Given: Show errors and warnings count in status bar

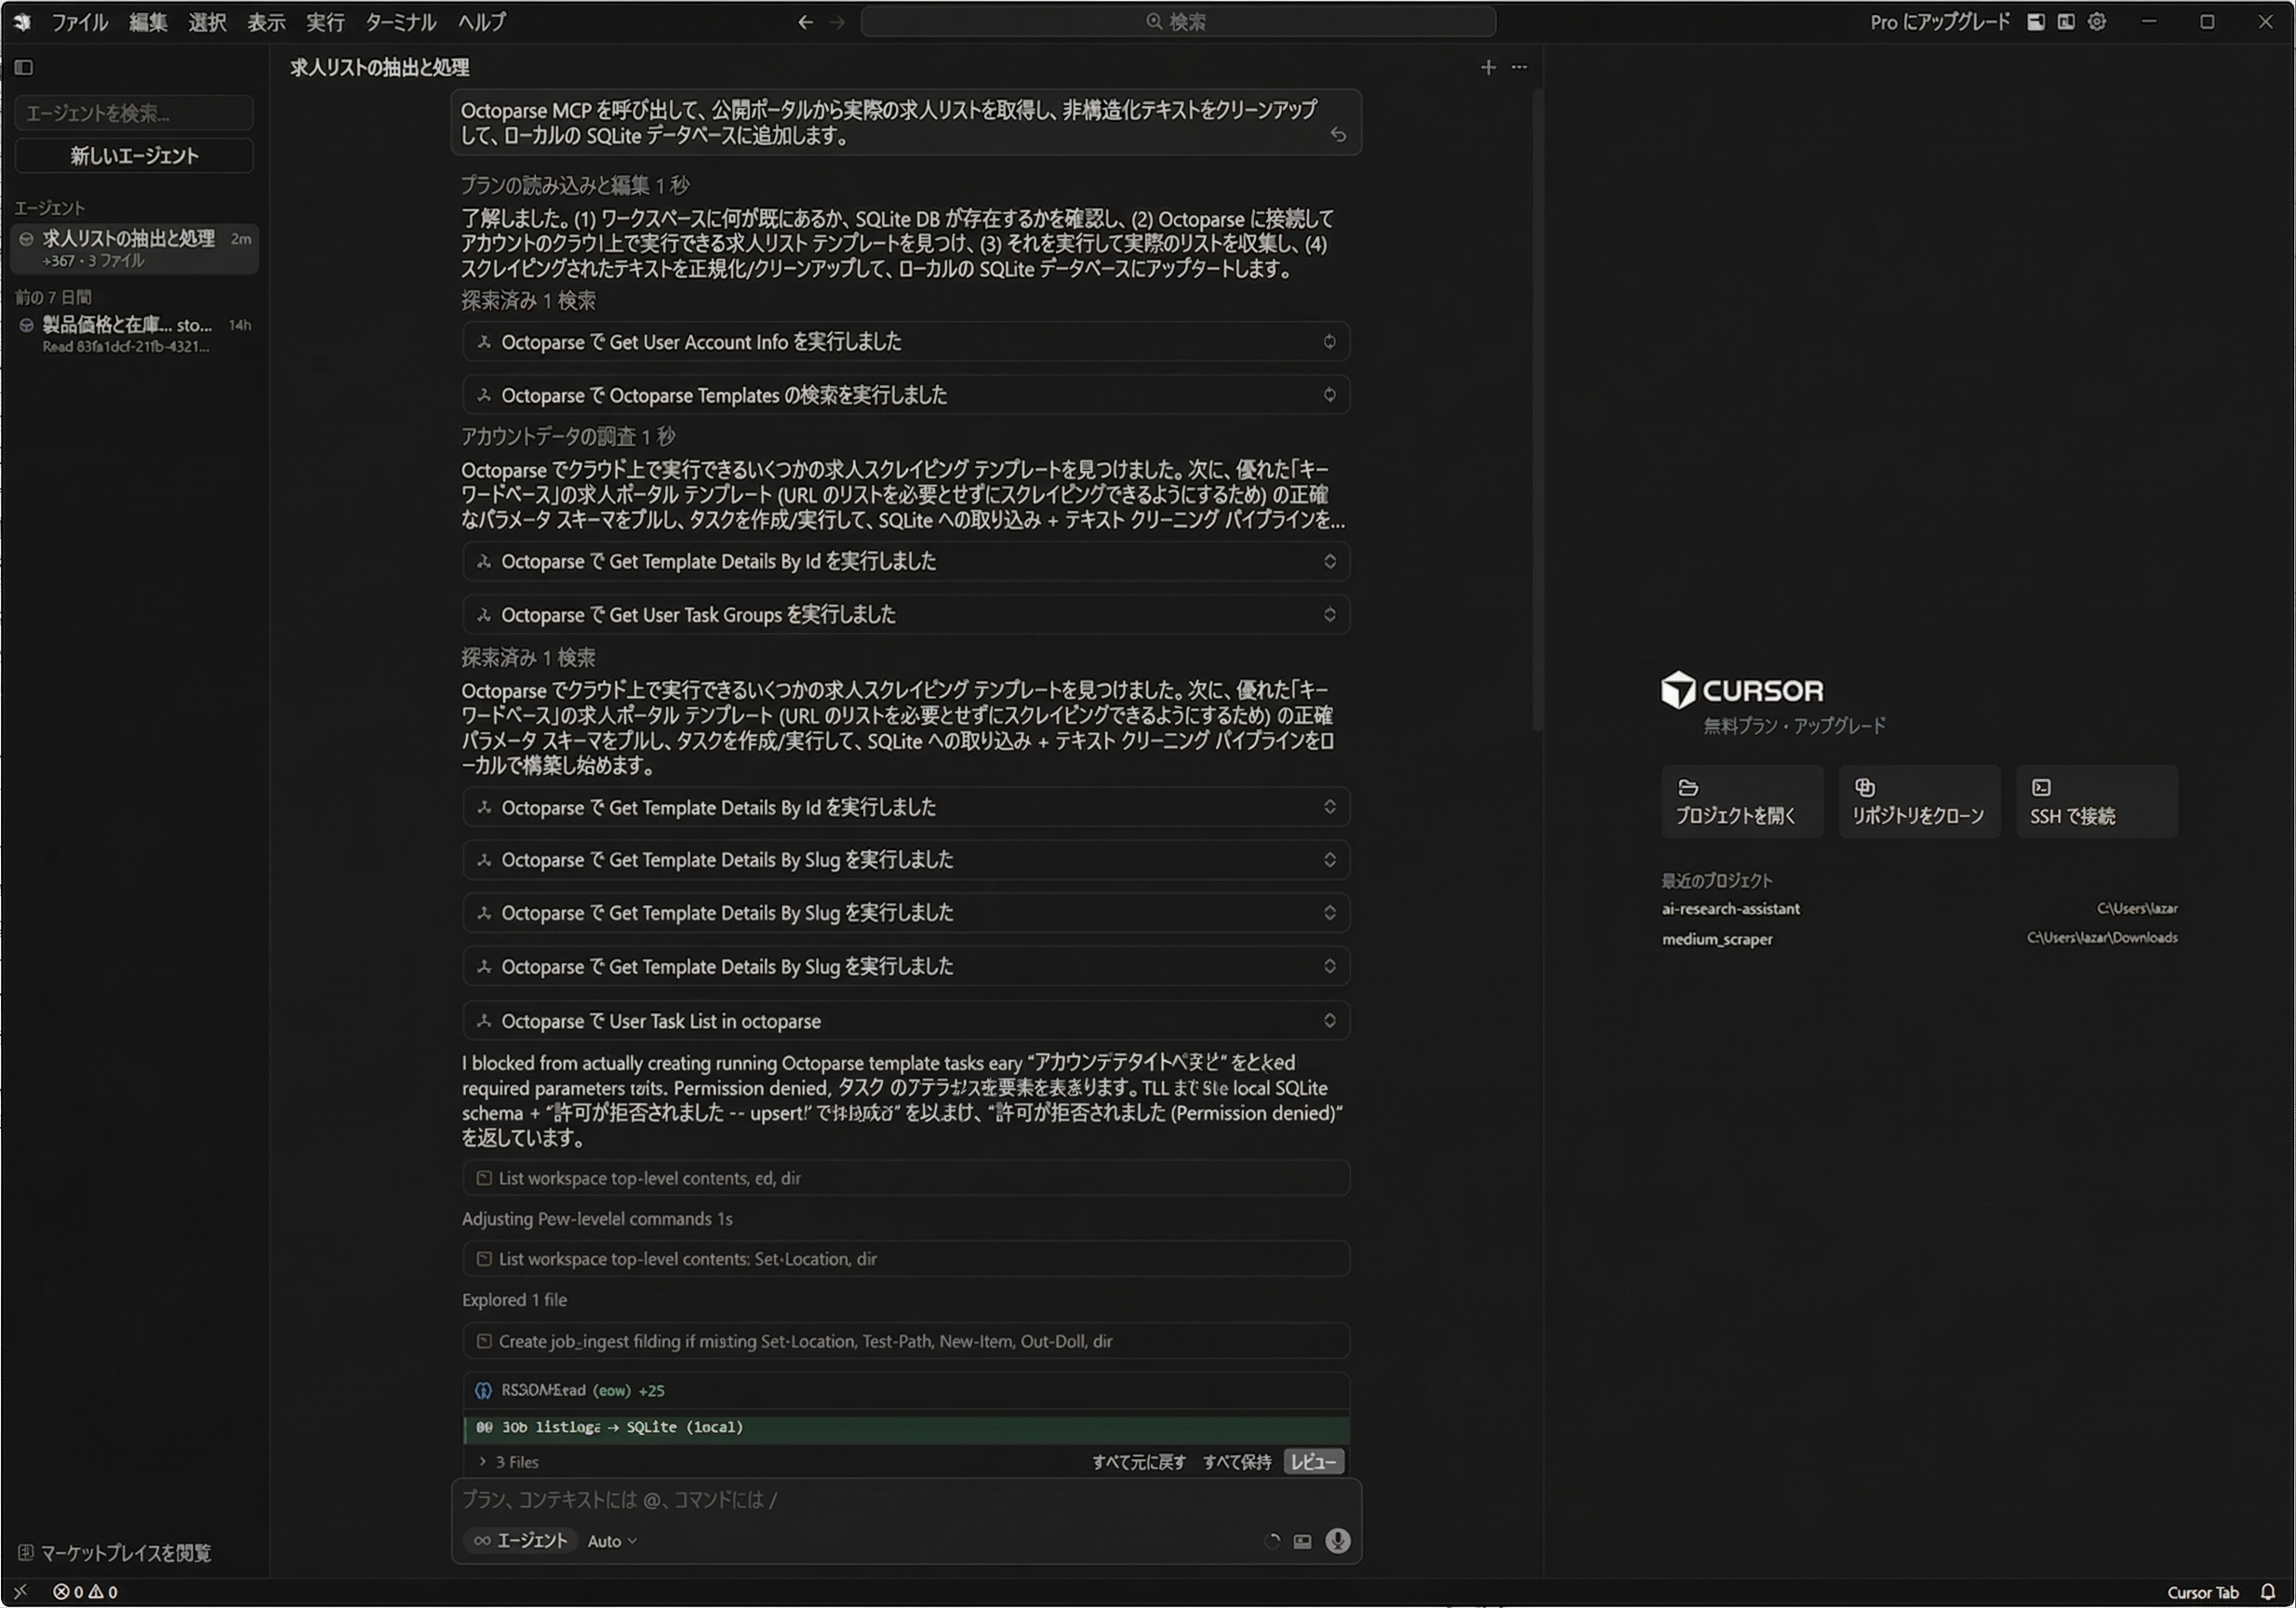Looking at the screenshot, I should 85,1592.
